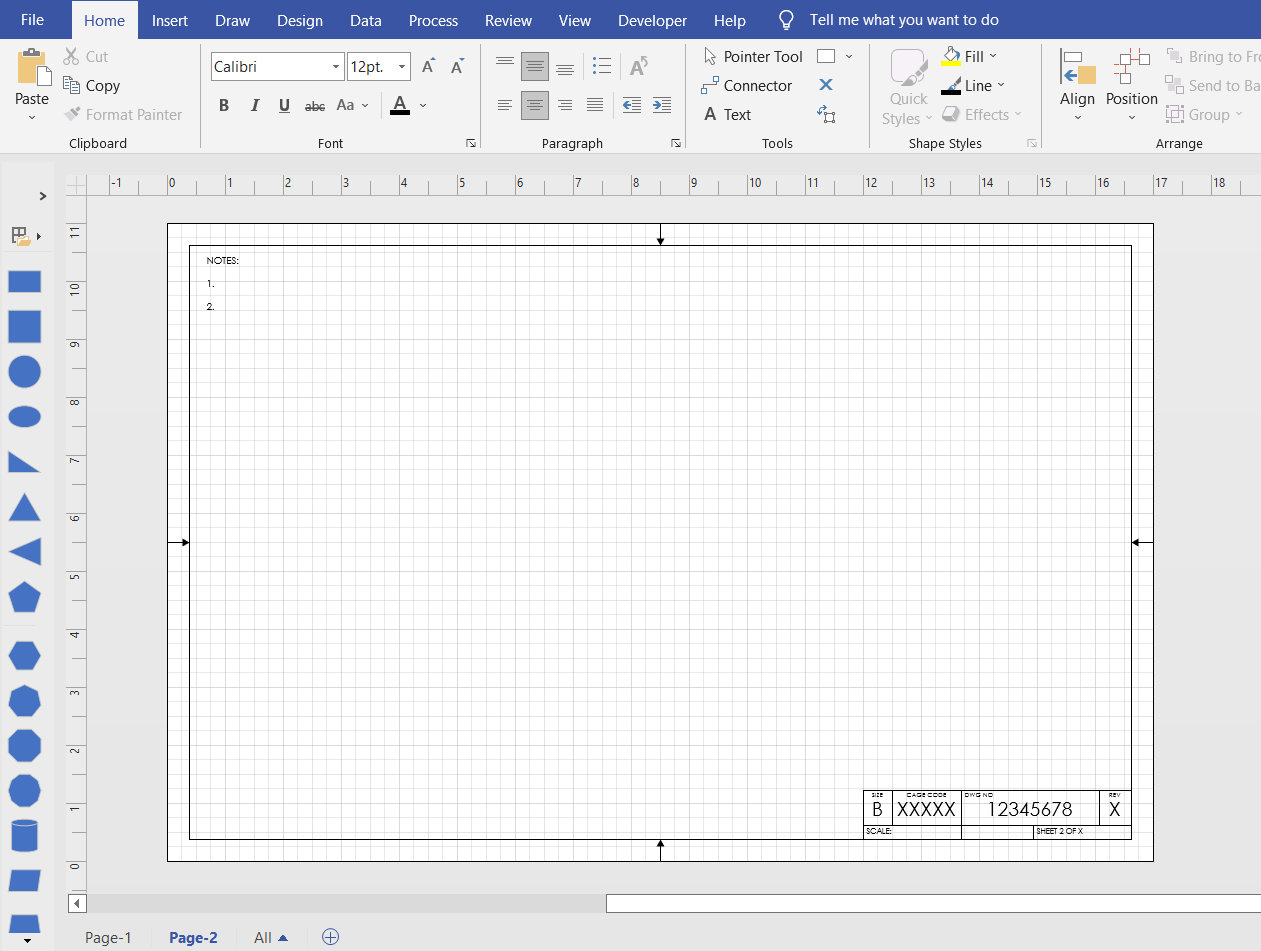Viewport: 1261px width, 951px height.
Task: Expand the font color dropdown arrow
Action: 421,105
